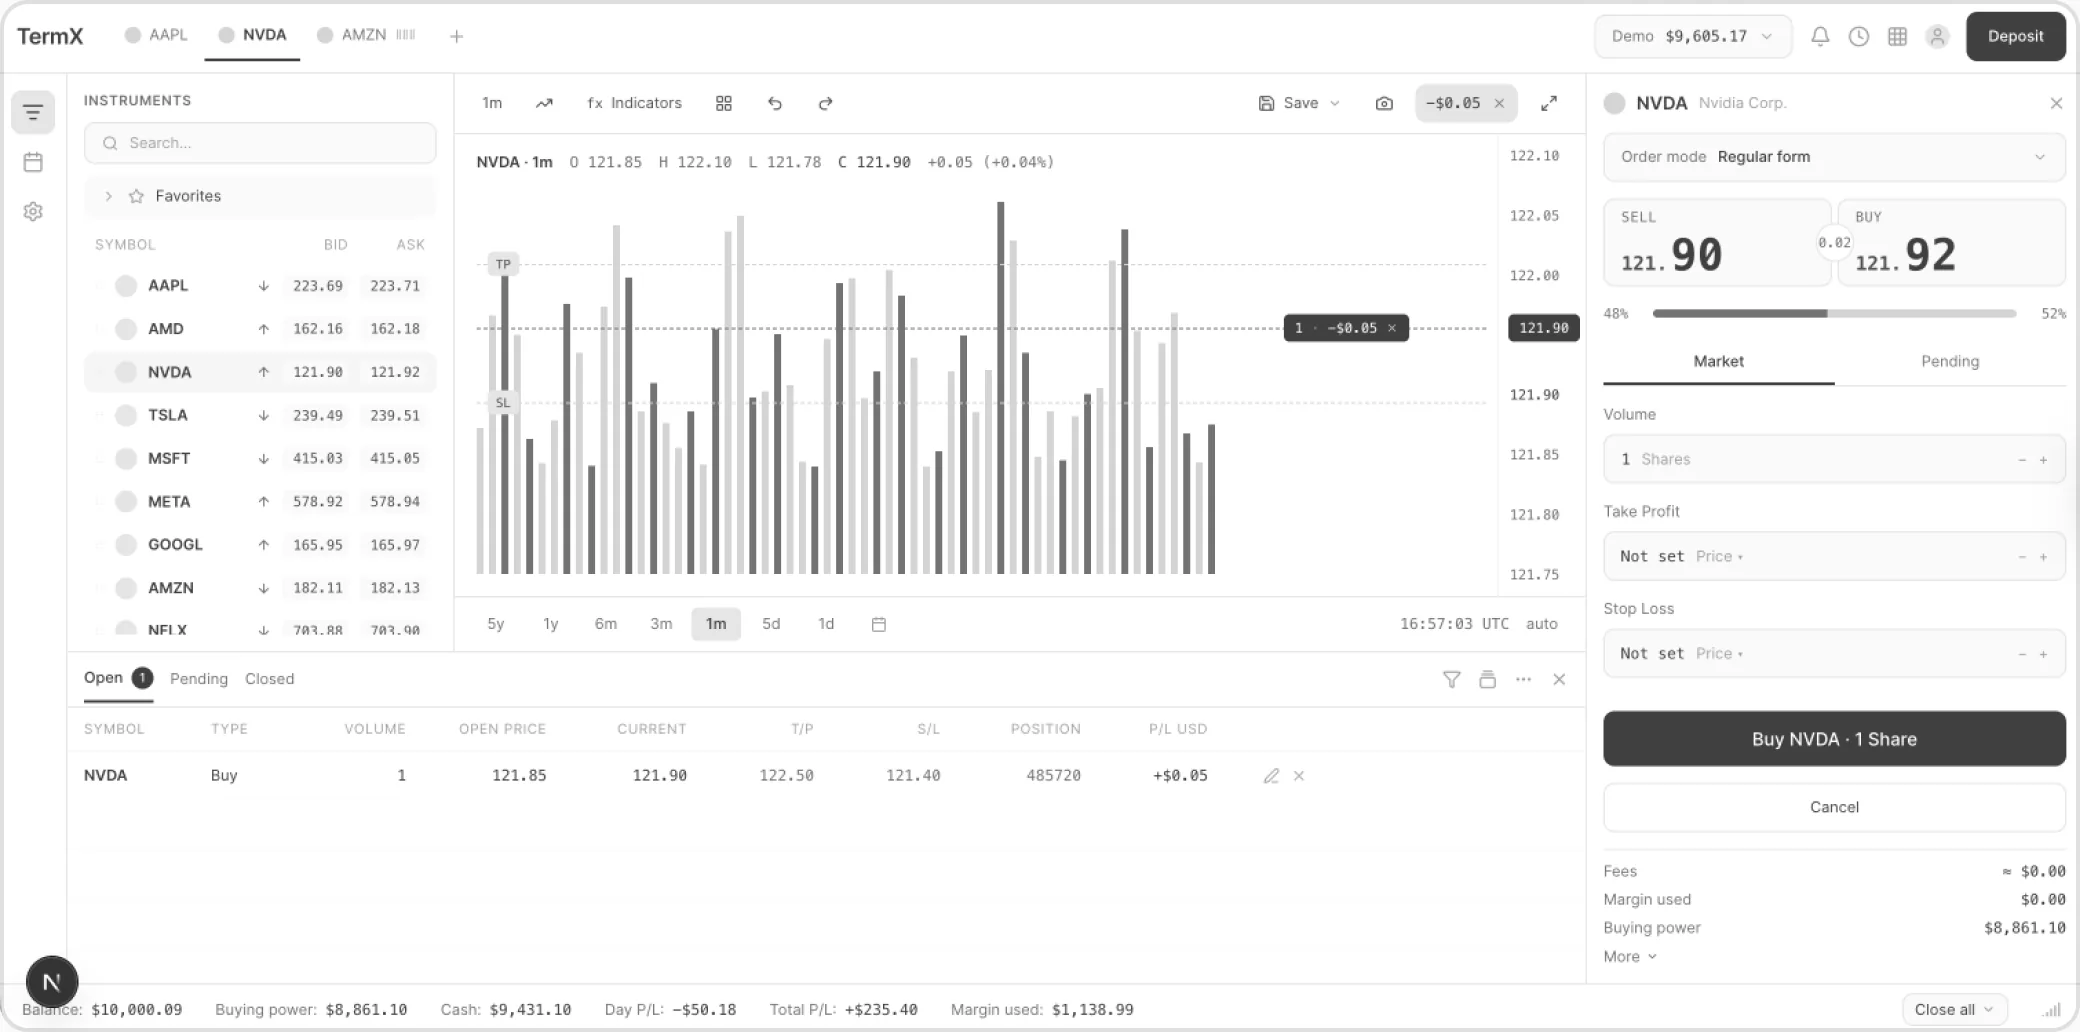Image resolution: width=2080 pixels, height=1032 pixels.
Task: Filter positions with funnel icon
Action: click(x=1451, y=679)
